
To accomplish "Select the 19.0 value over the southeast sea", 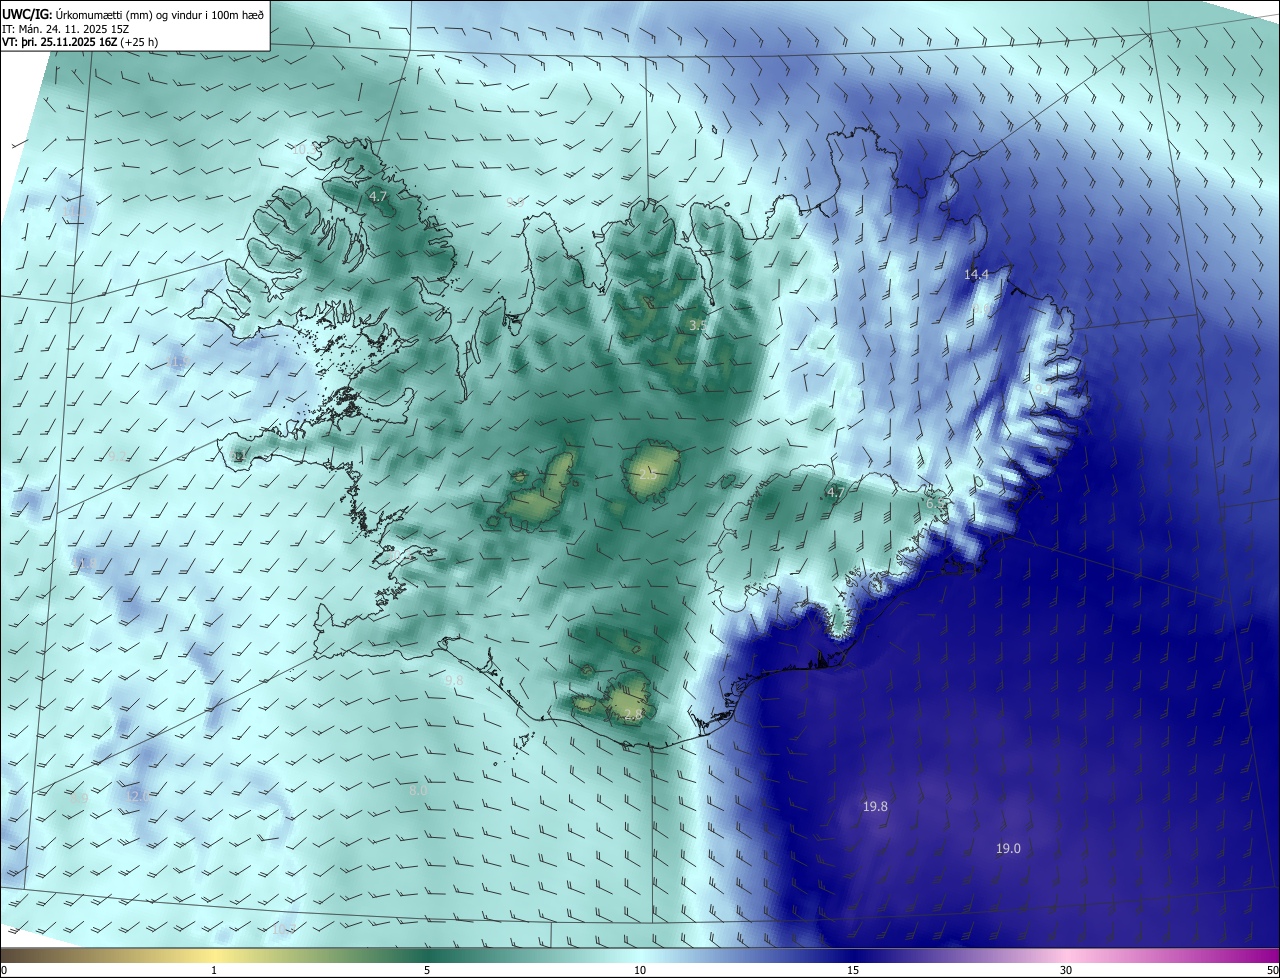I will [1008, 848].
